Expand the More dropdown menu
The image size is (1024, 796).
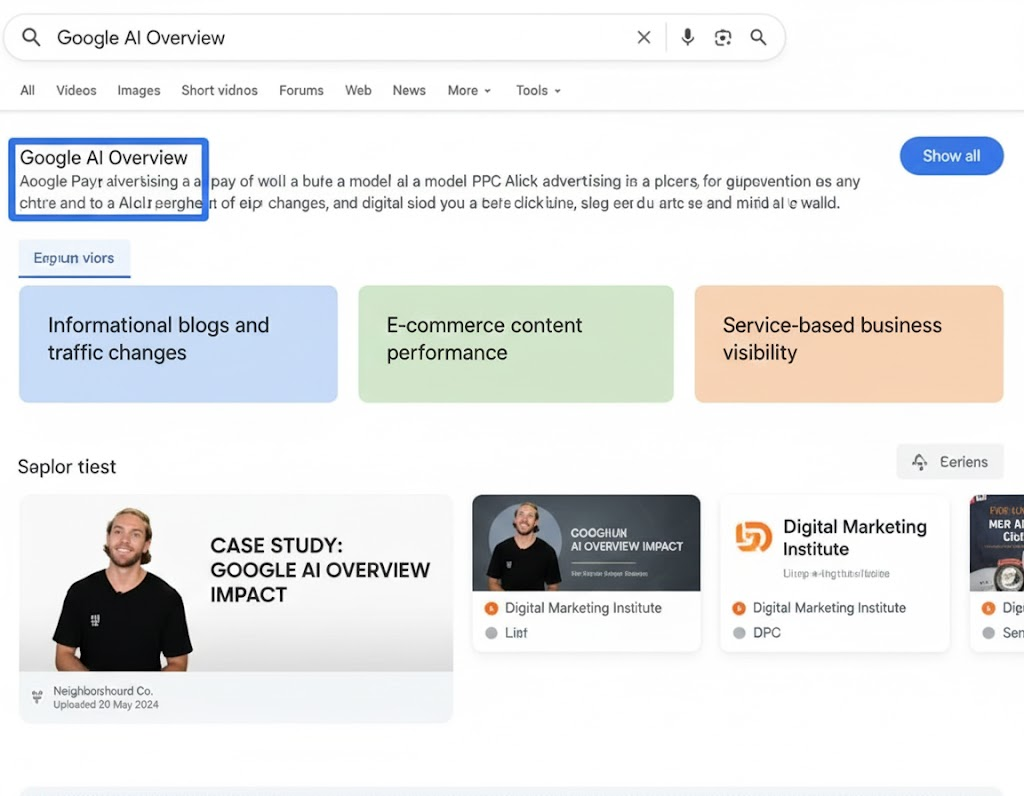point(469,90)
